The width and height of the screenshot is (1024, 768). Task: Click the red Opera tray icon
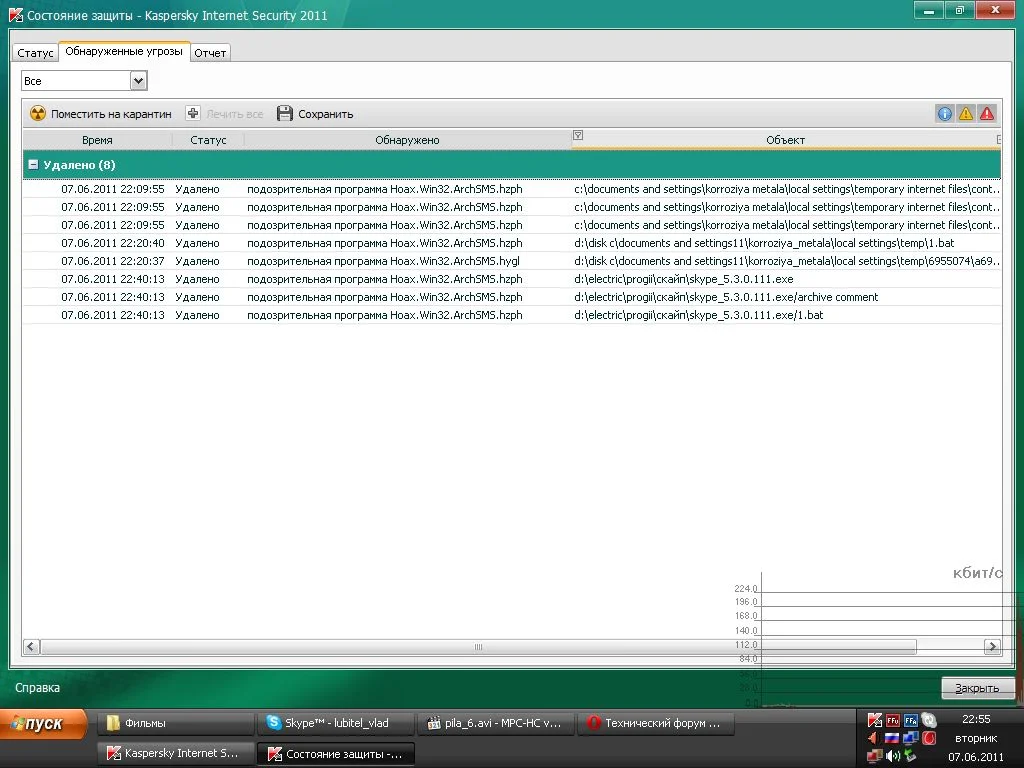click(929, 739)
